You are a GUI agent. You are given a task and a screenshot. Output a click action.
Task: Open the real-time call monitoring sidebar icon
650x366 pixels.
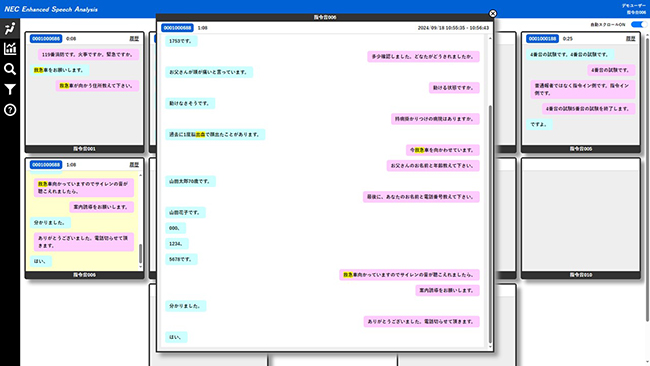coord(10,28)
